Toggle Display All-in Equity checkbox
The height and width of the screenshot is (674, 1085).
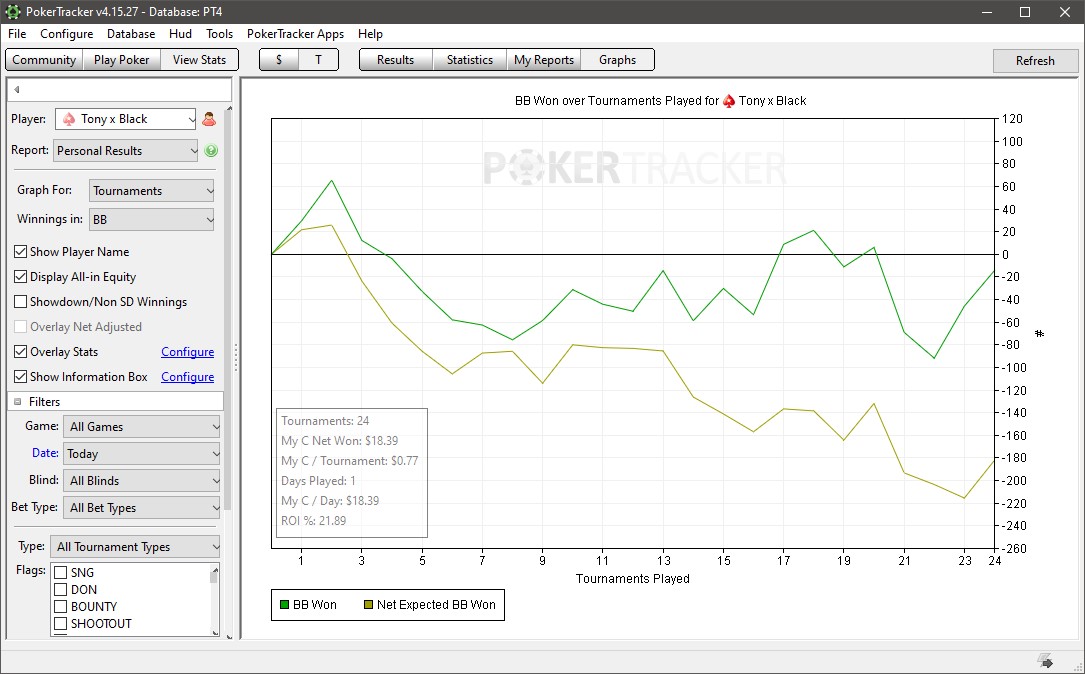(21, 277)
